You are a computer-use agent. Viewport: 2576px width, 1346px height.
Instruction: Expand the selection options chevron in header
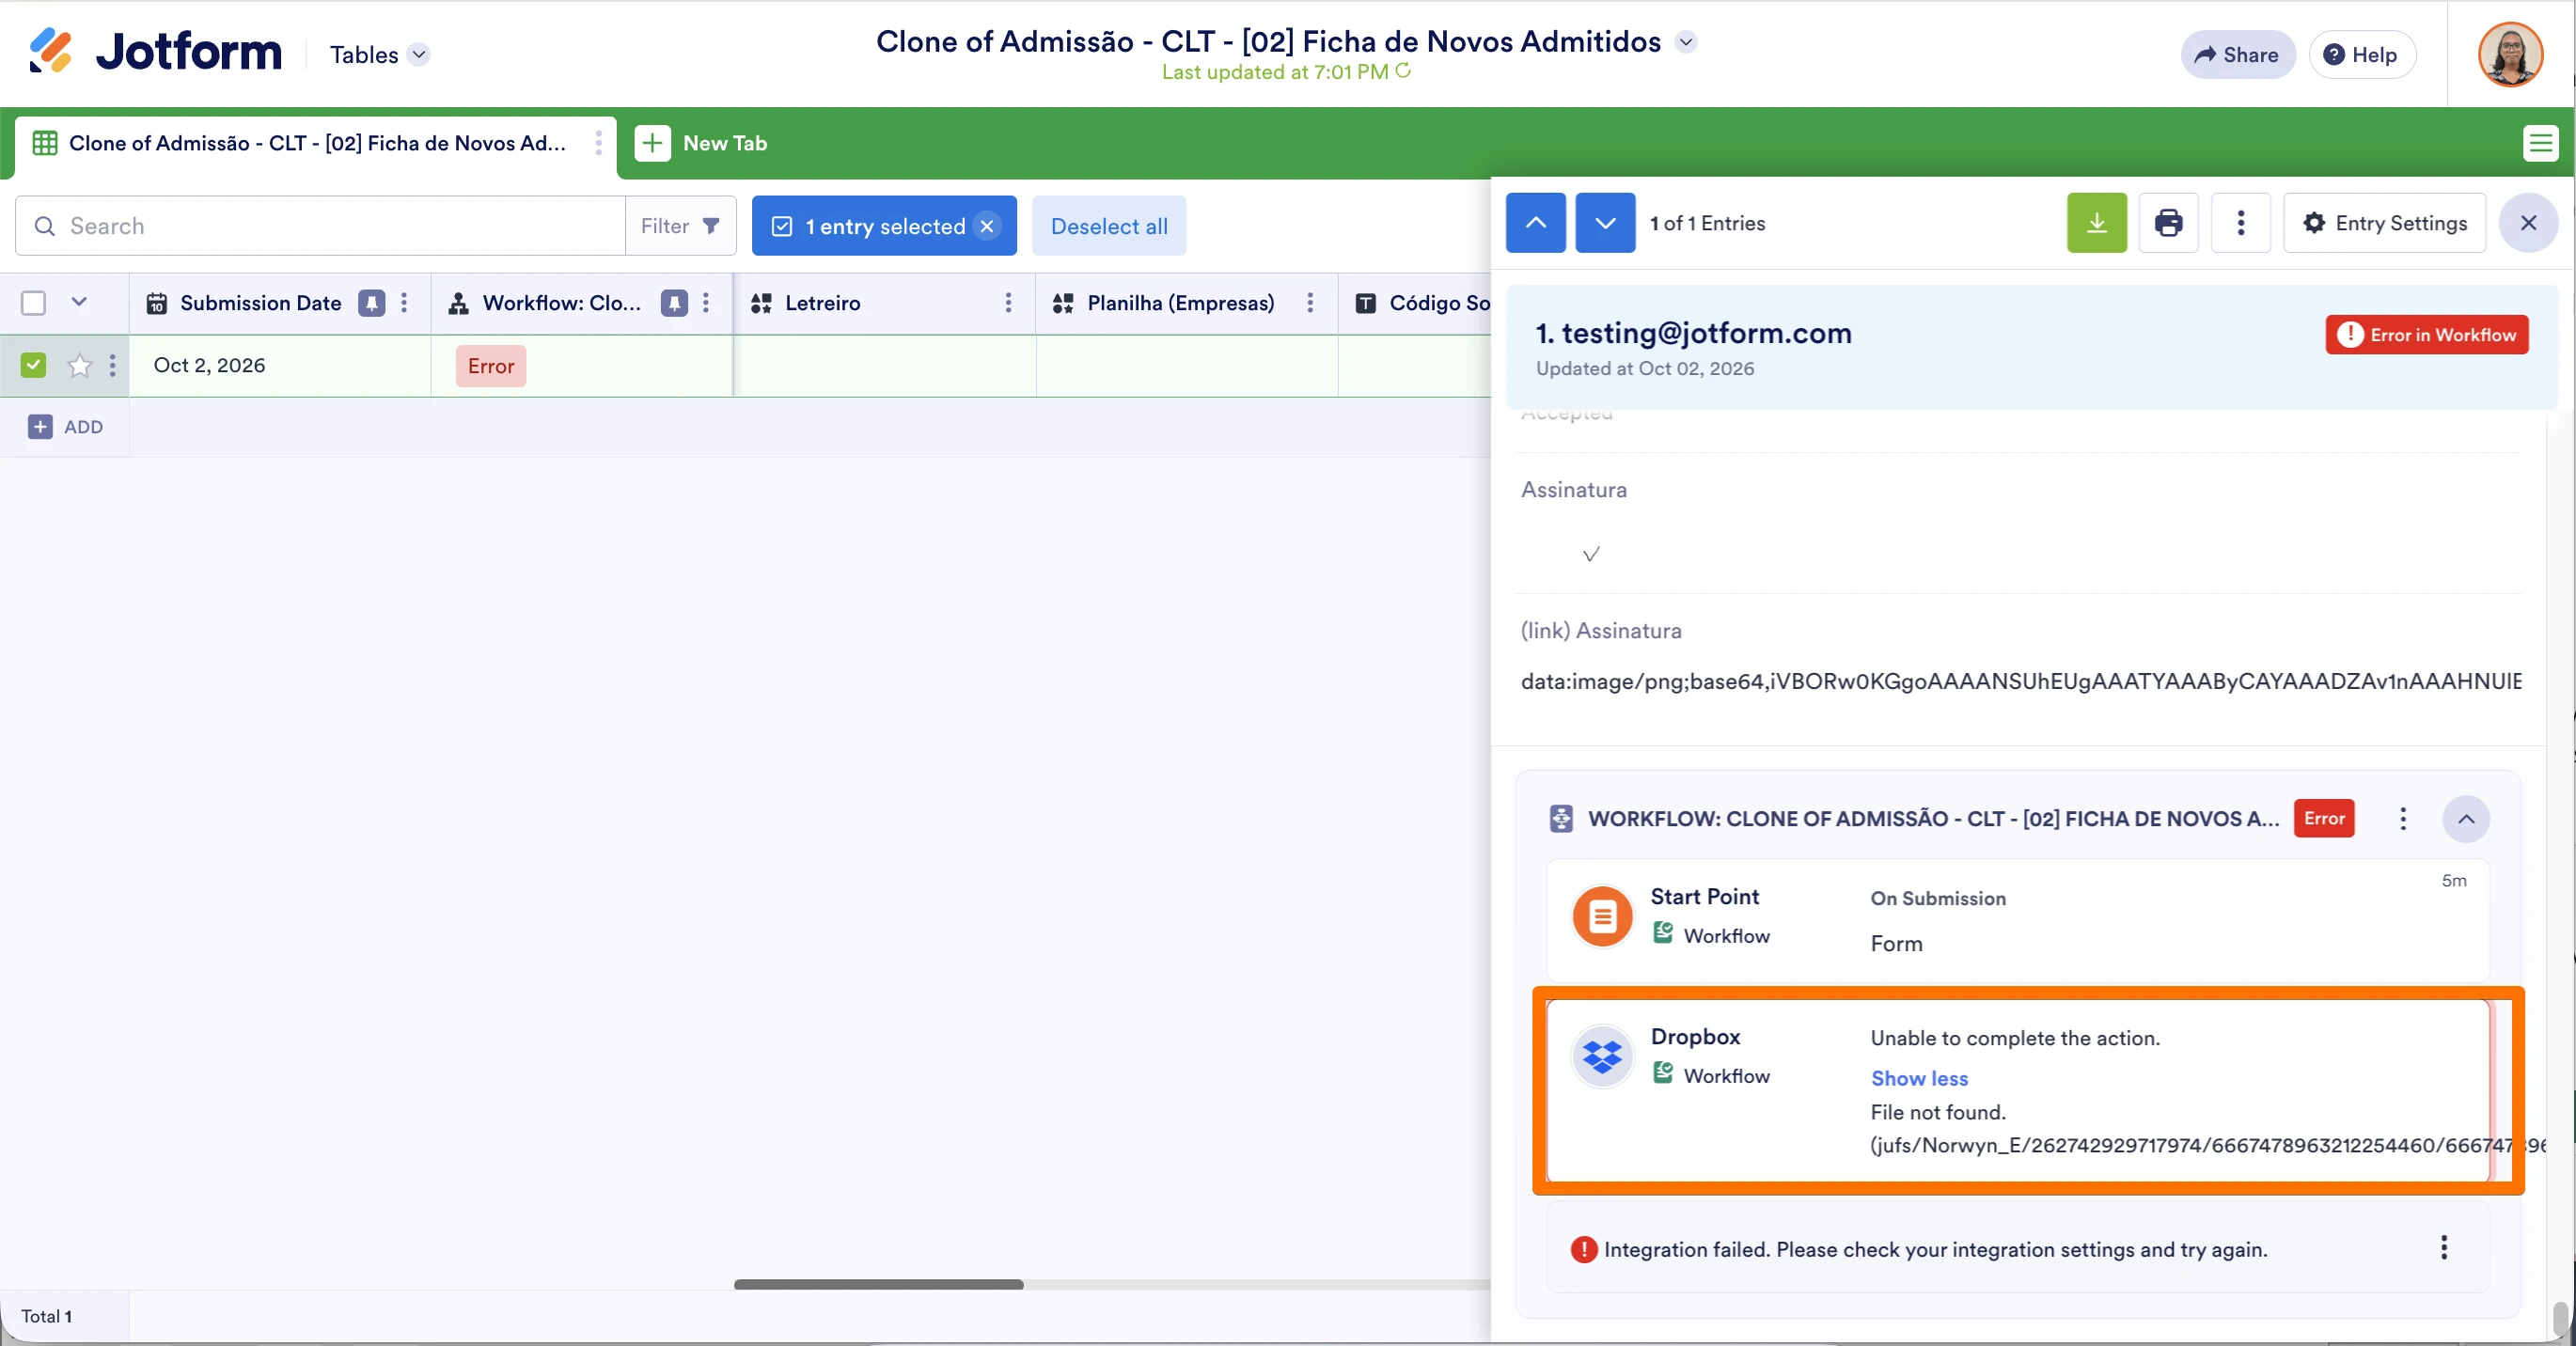pyautogui.click(x=79, y=302)
